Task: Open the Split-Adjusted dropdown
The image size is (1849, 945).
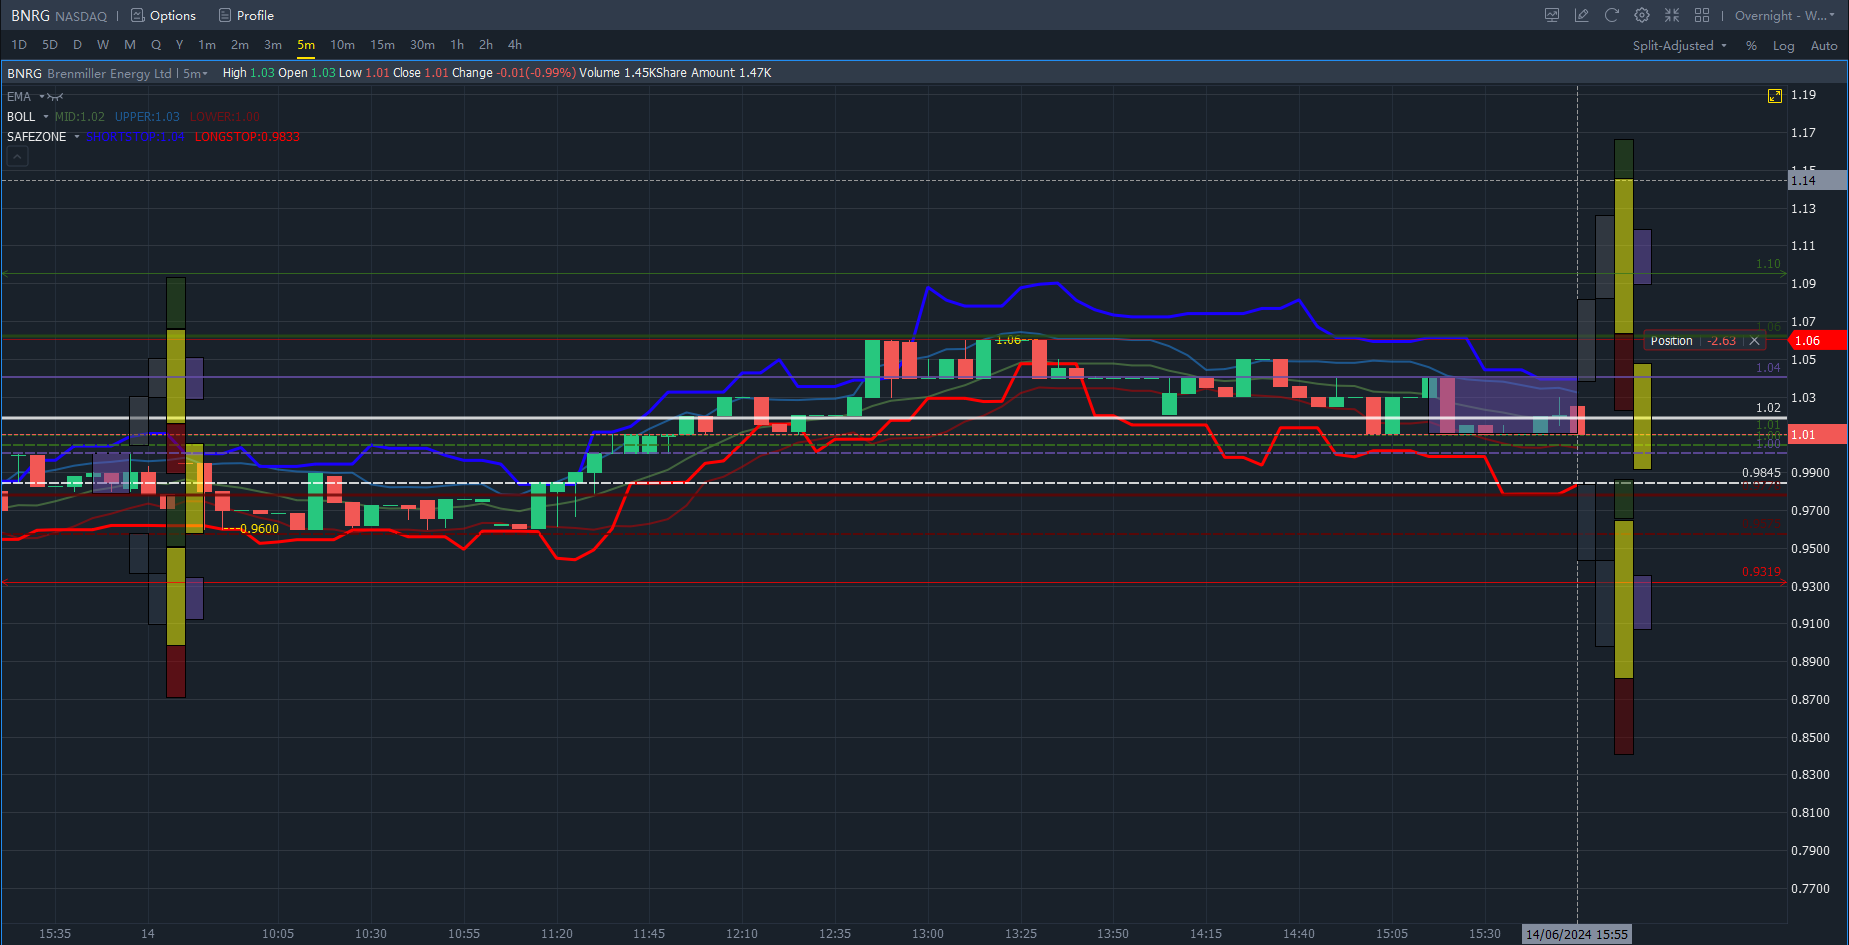Action: pyautogui.click(x=1679, y=46)
